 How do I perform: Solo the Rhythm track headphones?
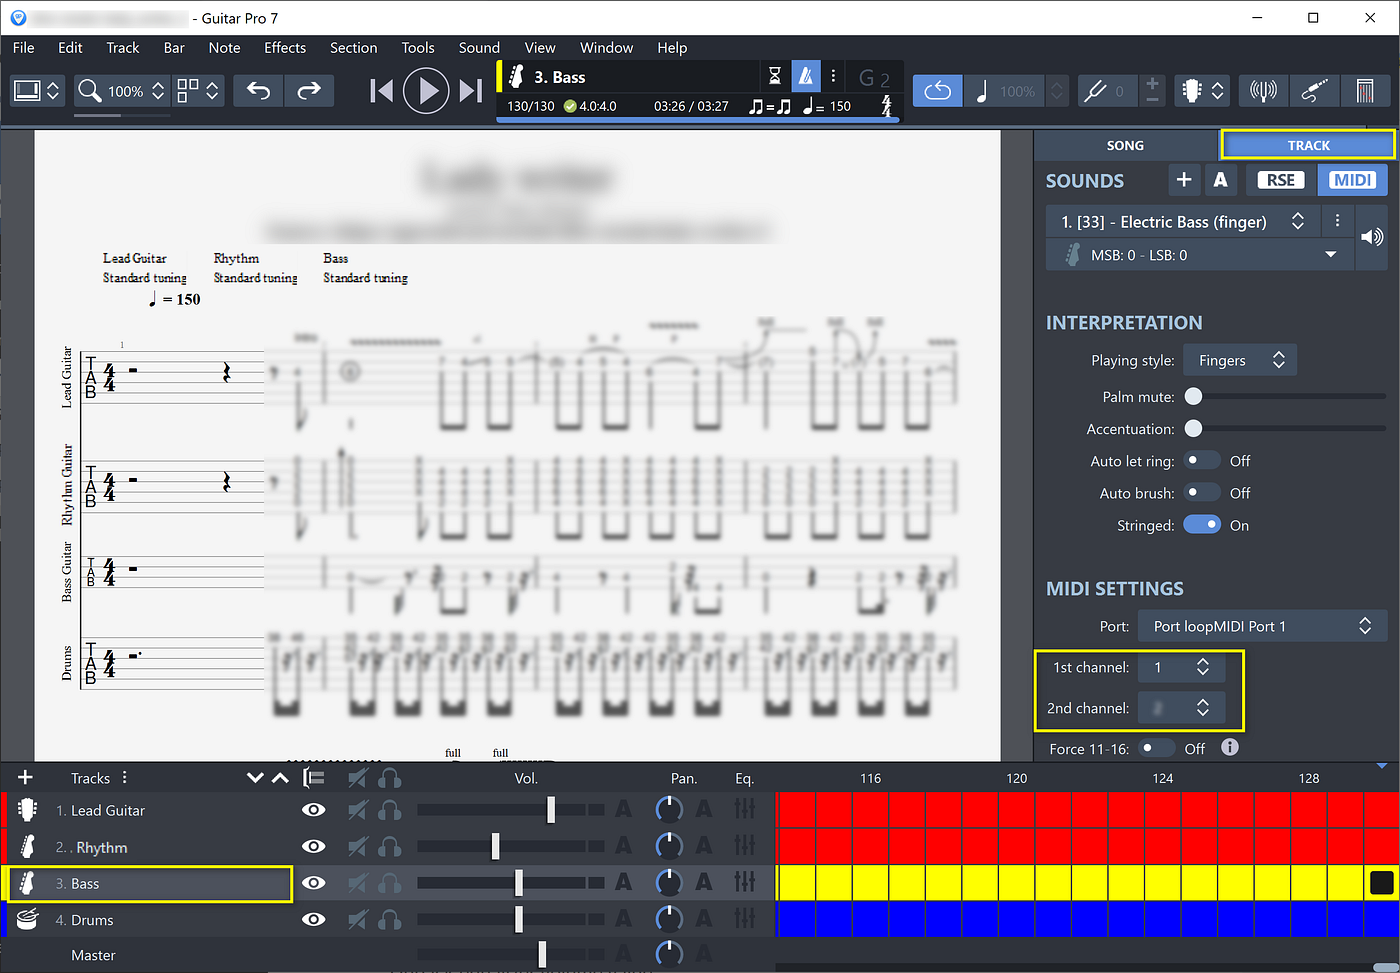pos(390,847)
